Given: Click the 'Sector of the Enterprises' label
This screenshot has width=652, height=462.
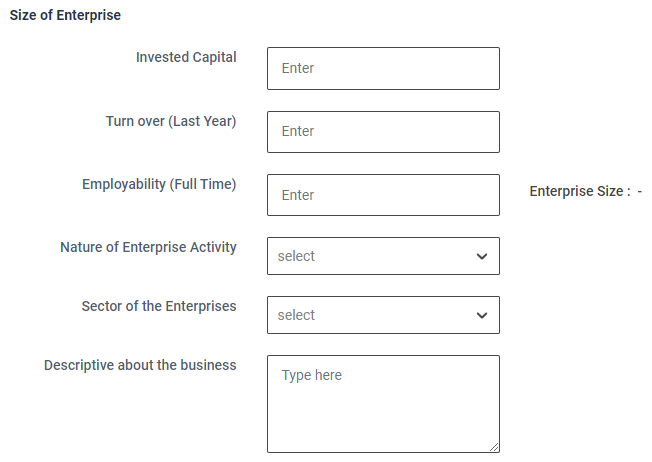Looking at the screenshot, I should point(159,305).
